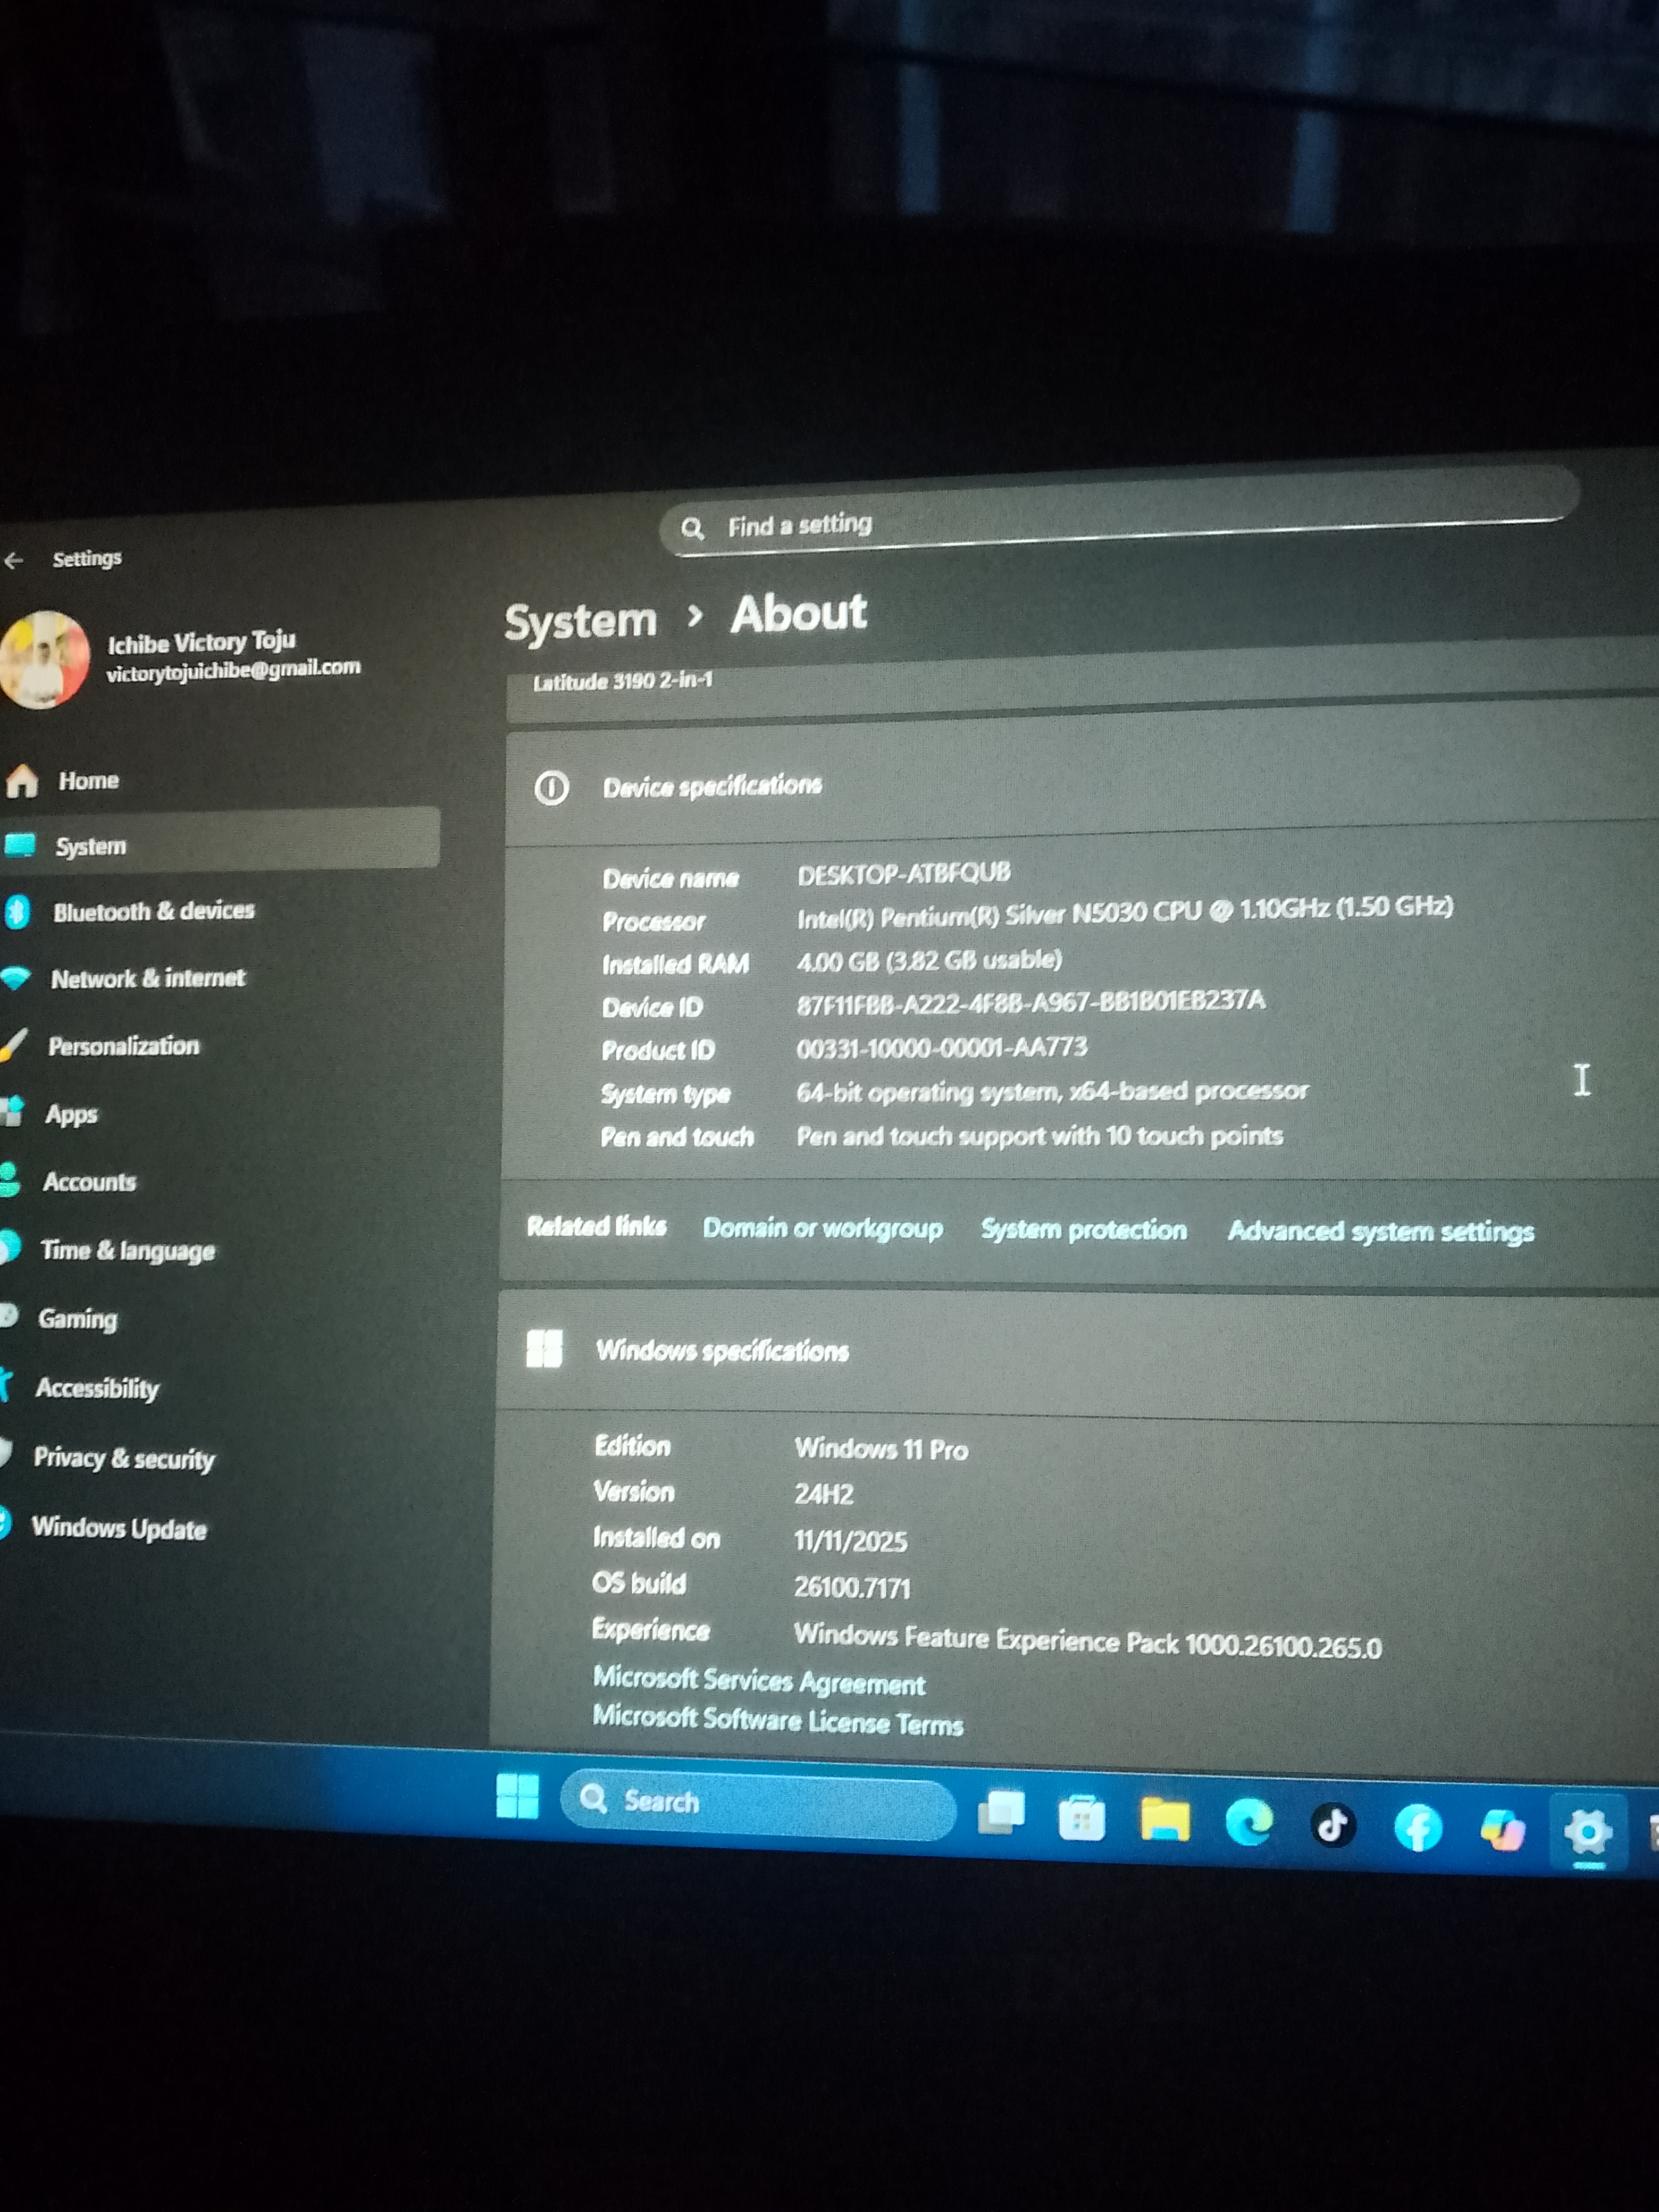Select the Installed on date 11/11/2025
Image resolution: width=1659 pixels, height=2212 pixels.
[x=850, y=1541]
